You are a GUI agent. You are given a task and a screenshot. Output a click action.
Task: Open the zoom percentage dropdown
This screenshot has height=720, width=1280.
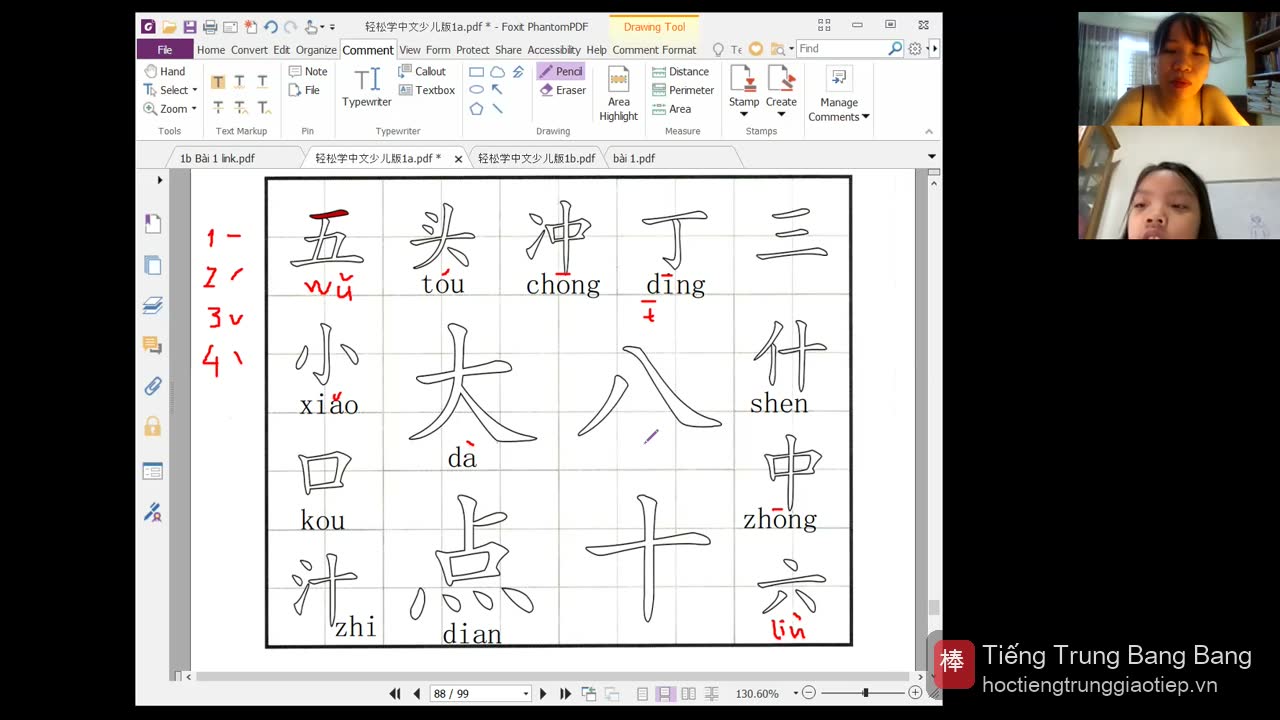click(x=796, y=693)
